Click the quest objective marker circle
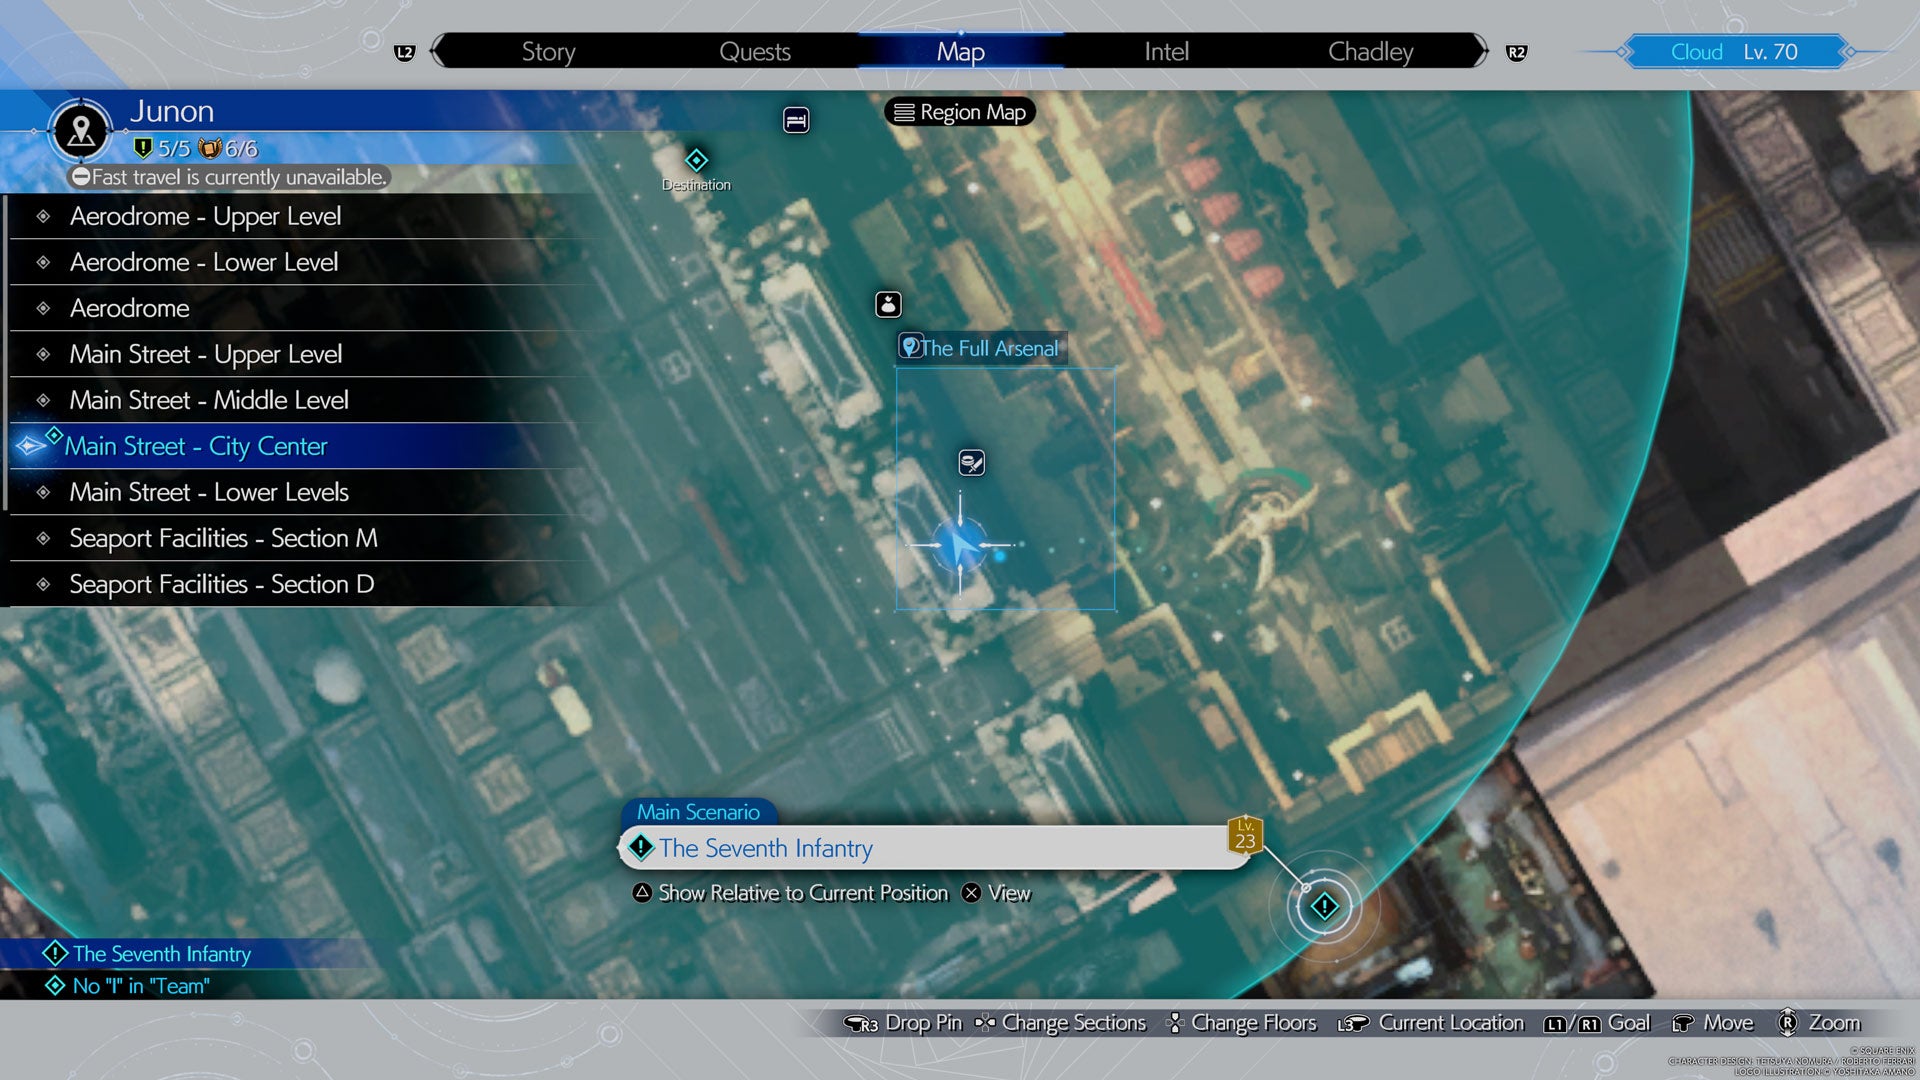 1324,906
